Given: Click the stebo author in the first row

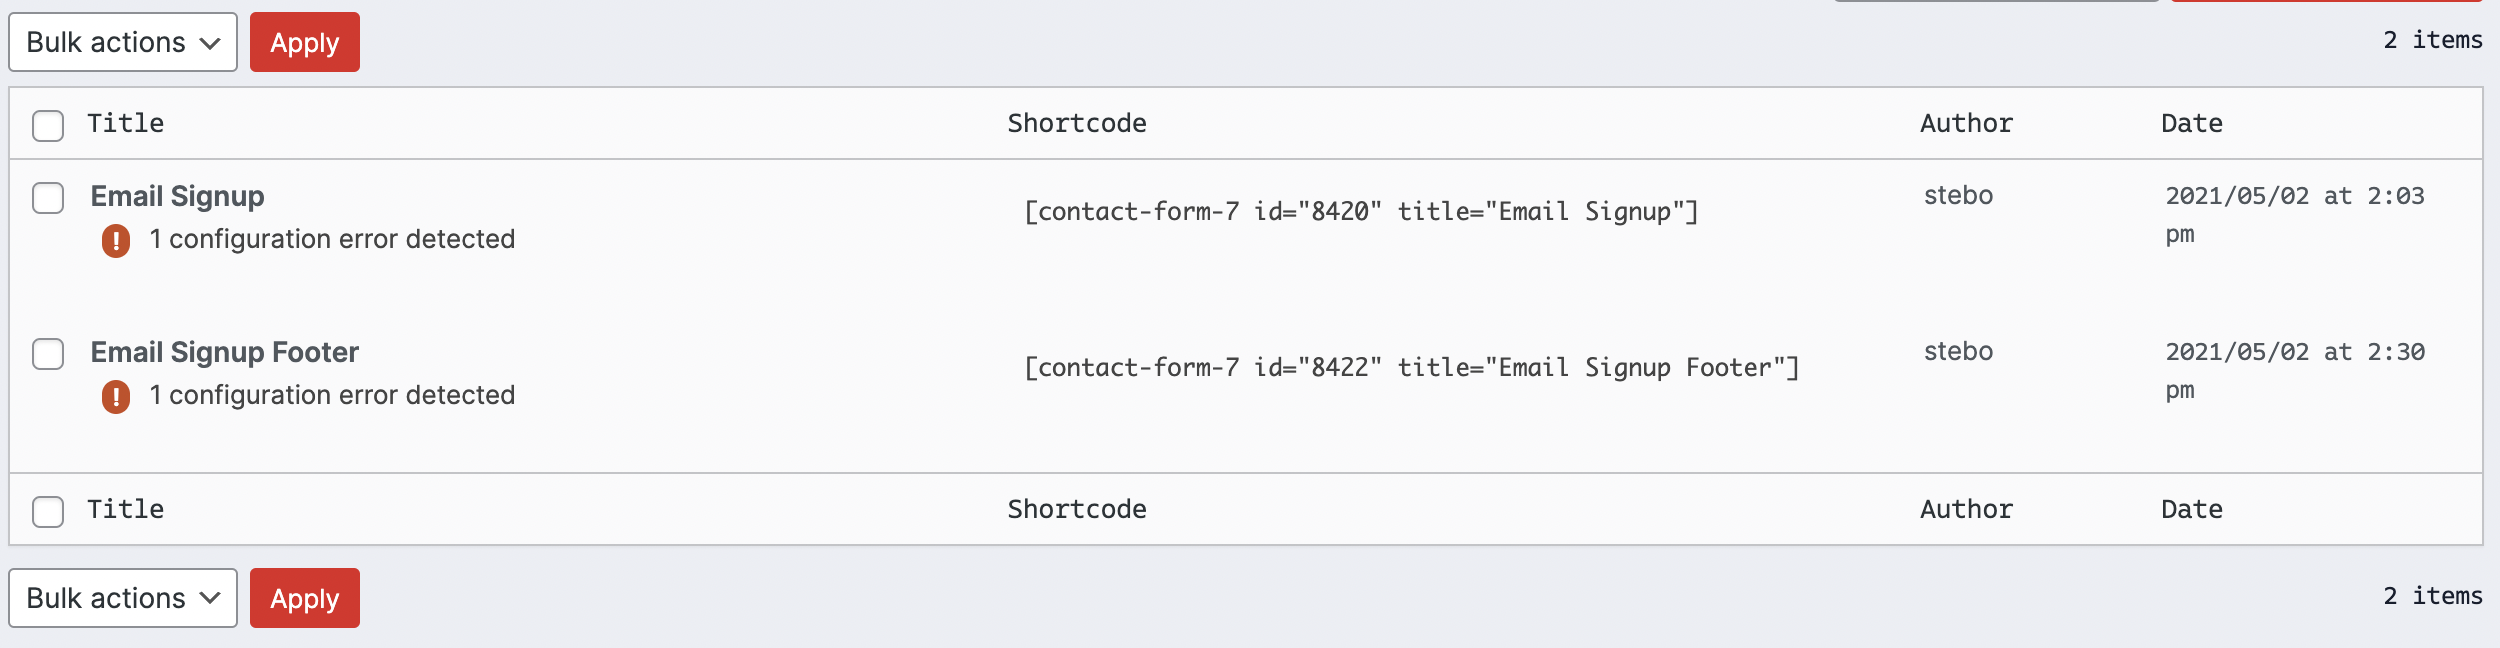Looking at the screenshot, I should coord(1958,196).
